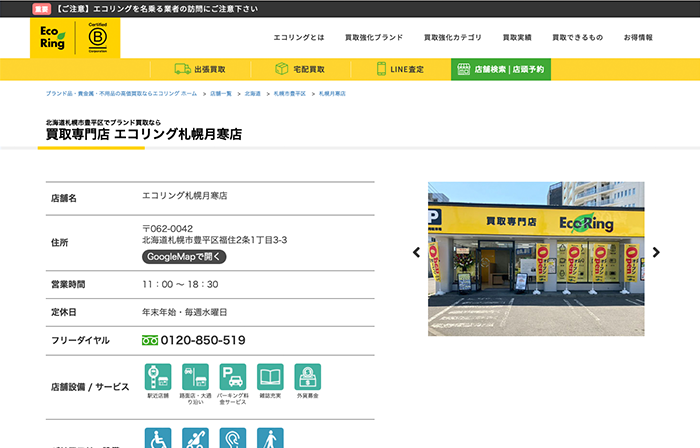Screen dimensions: 700x448
Task: Go to the 北海道 breadcrumb
Action: tap(253, 94)
